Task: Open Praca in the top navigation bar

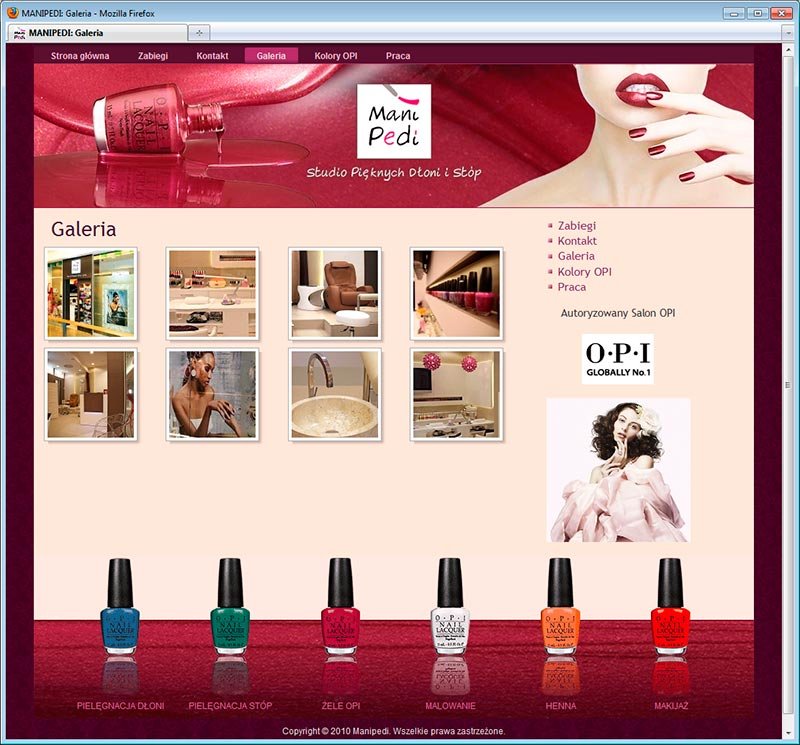Action: [x=398, y=56]
